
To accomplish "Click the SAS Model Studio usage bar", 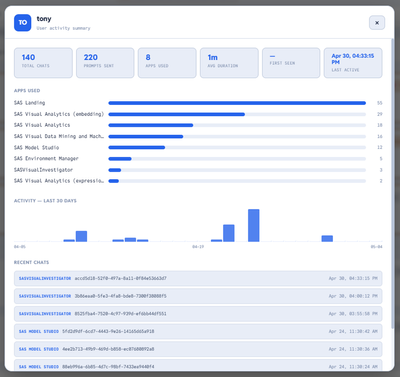I will [x=237, y=147].
